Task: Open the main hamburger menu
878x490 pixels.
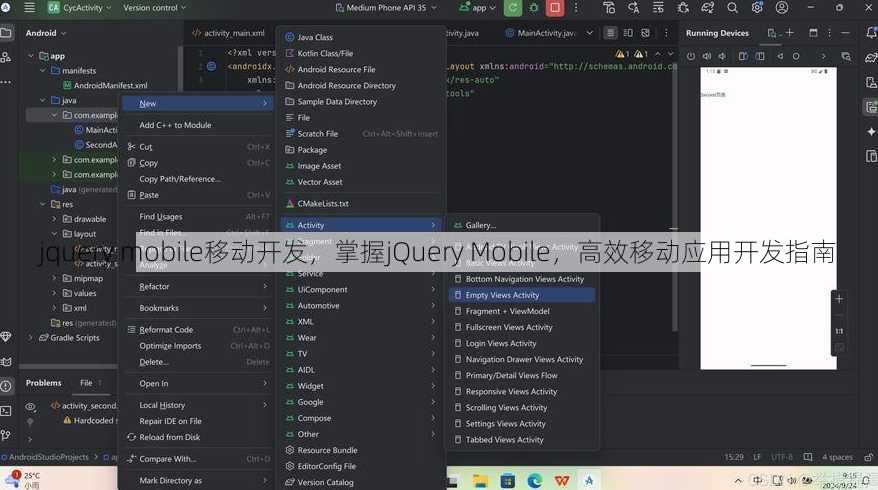Action: click(x=29, y=8)
